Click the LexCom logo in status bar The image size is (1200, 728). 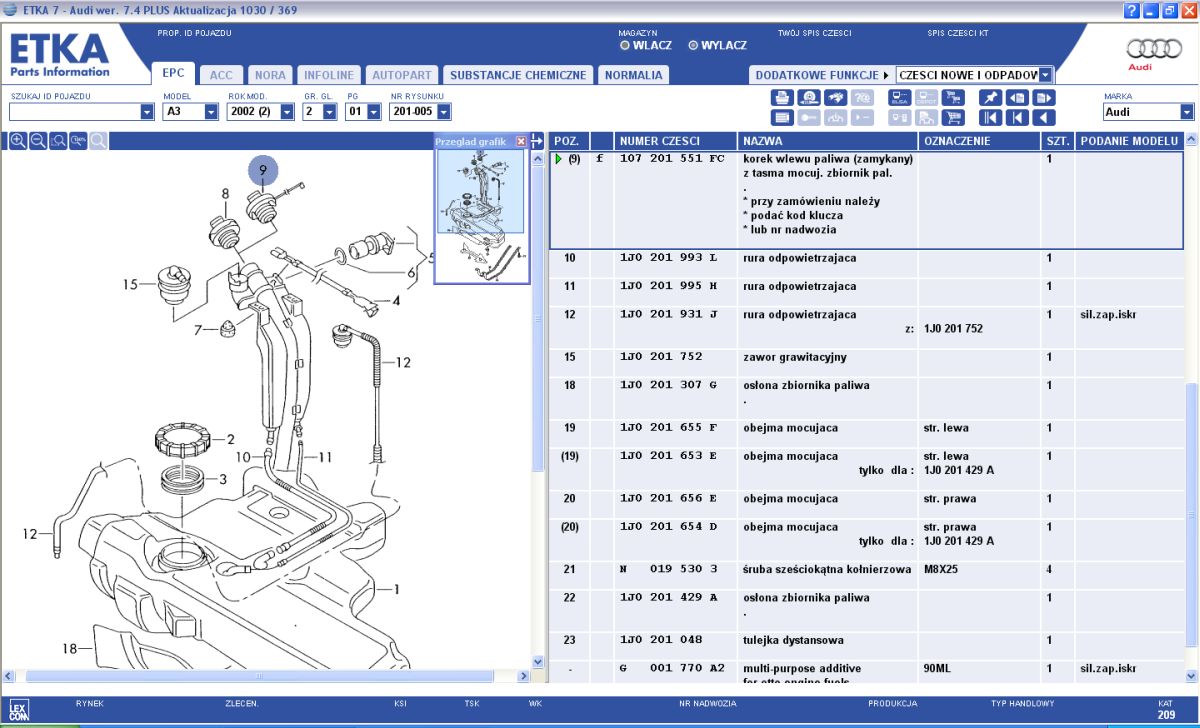[18, 711]
